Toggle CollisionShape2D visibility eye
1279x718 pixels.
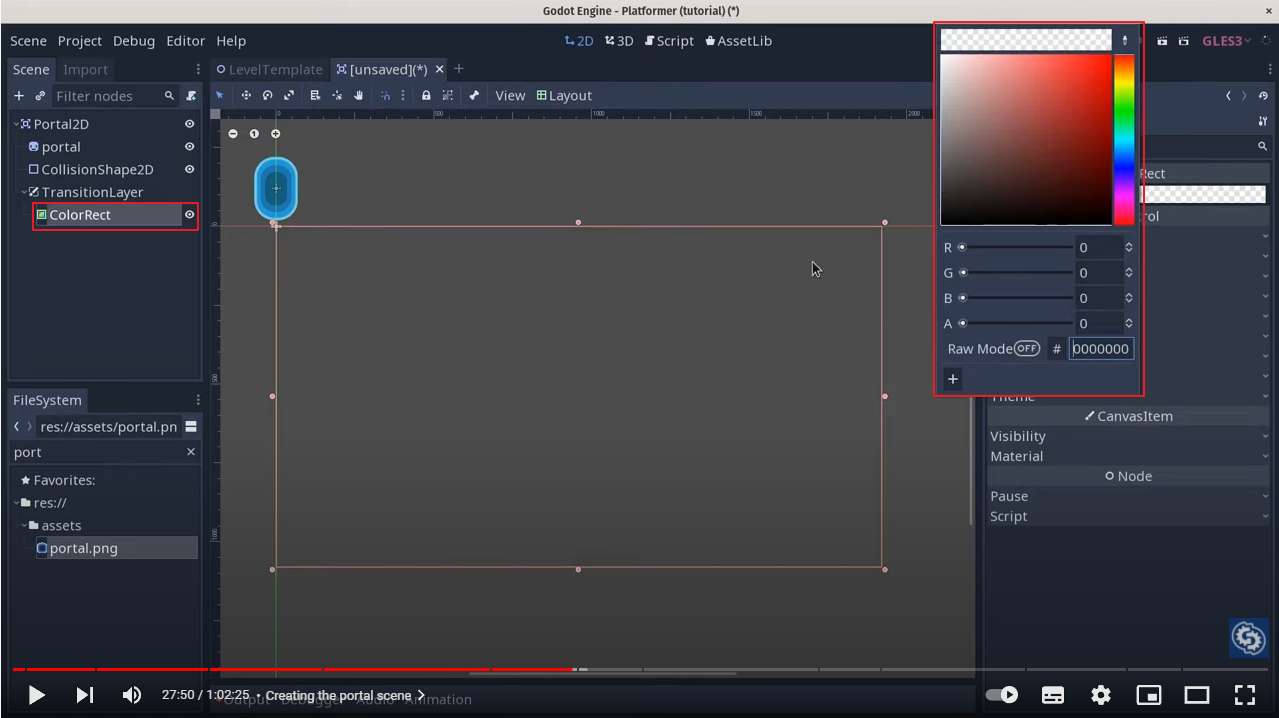coord(189,170)
